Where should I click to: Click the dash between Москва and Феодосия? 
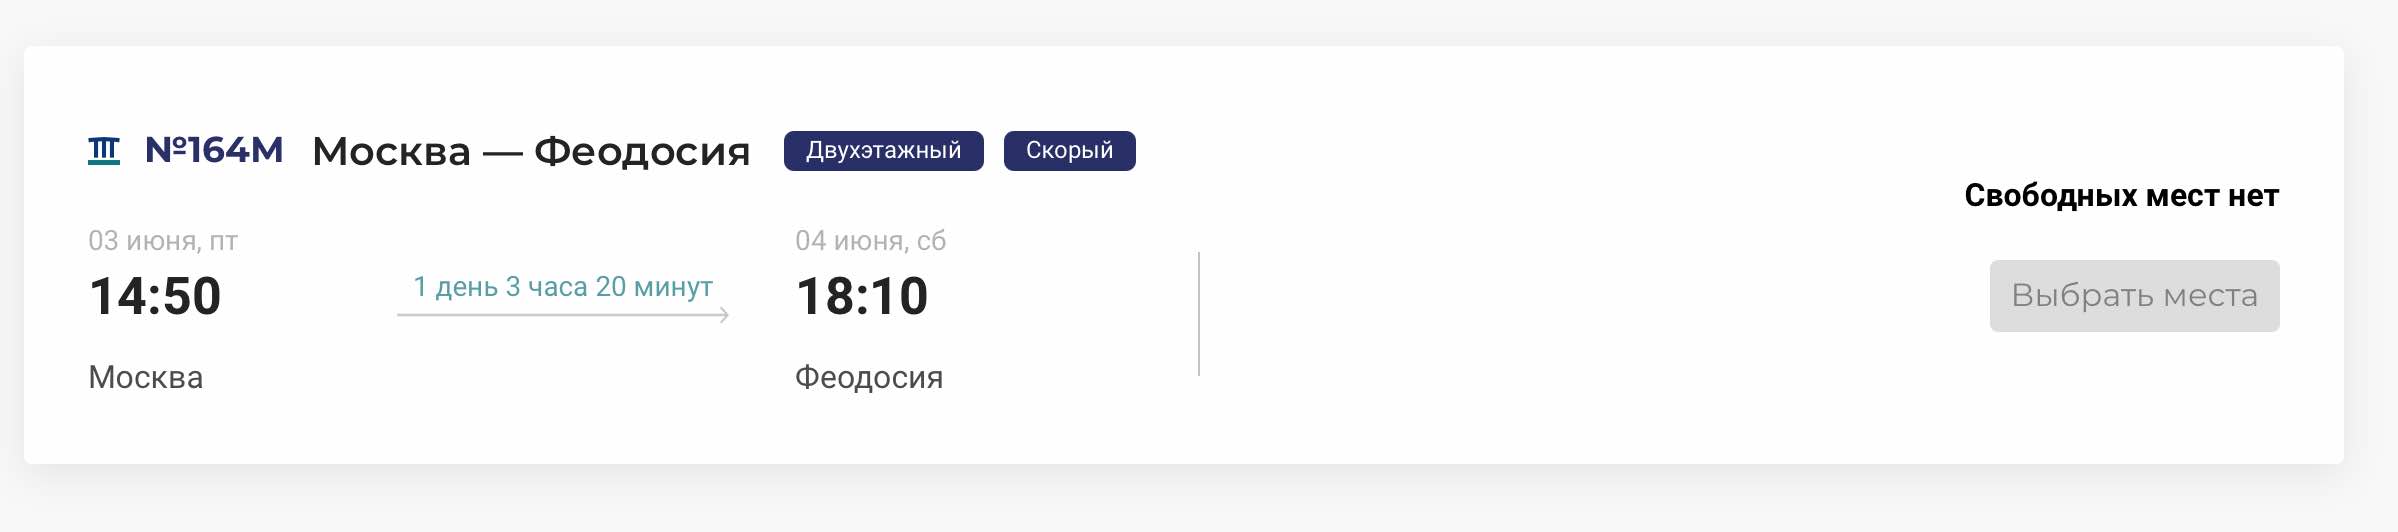(x=502, y=154)
